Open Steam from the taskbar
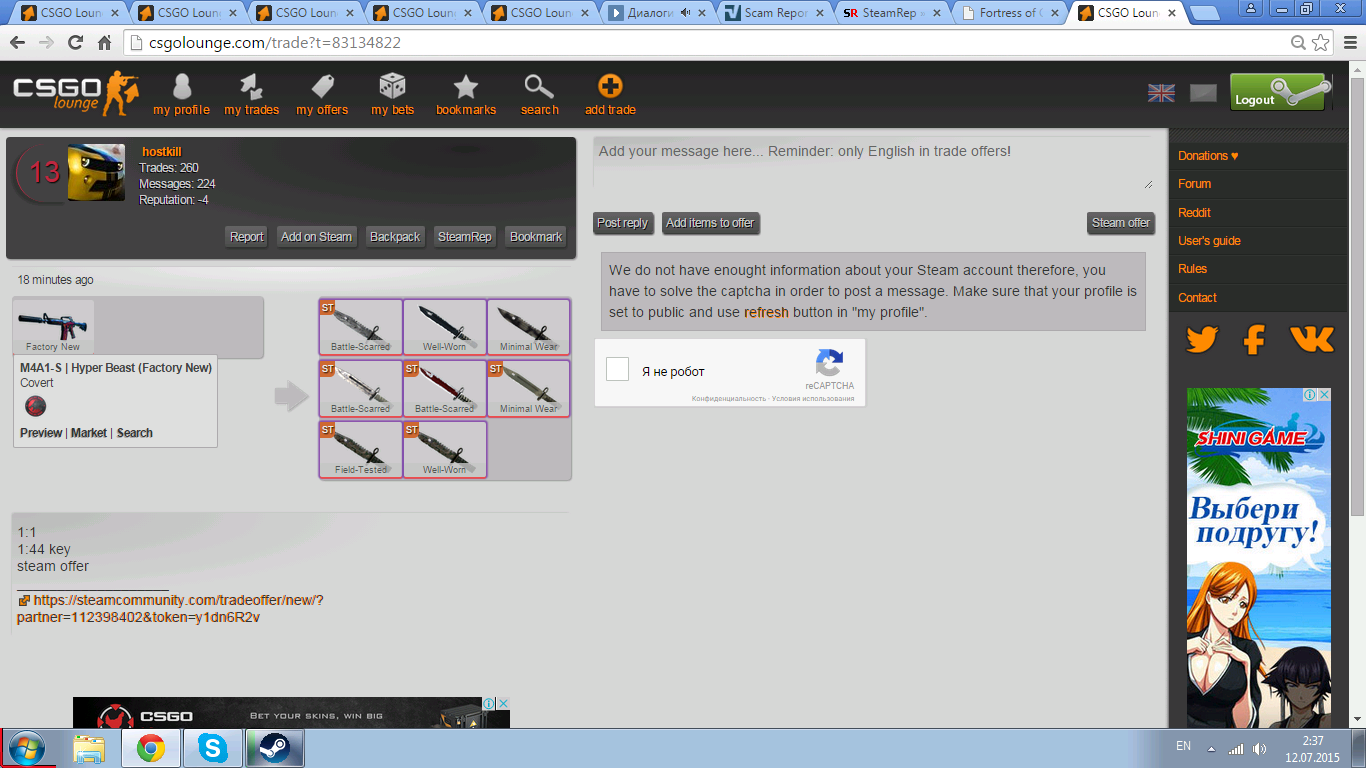 tap(274, 748)
